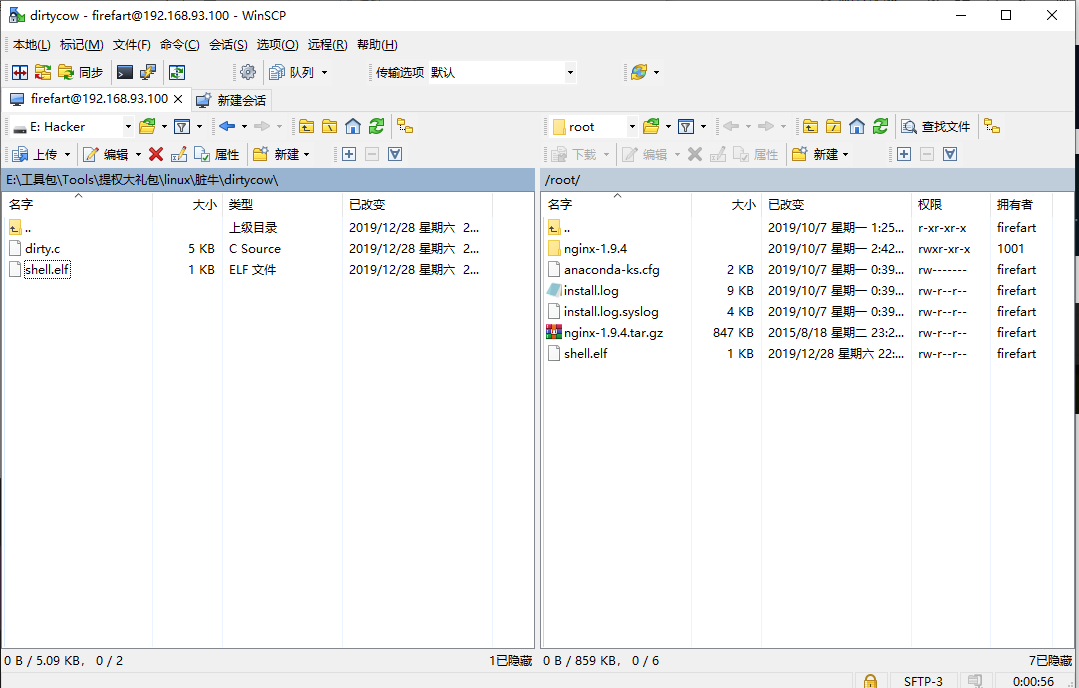Click the local panel 新建 button
This screenshot has width=1079, height=688.
tap(281, 155)
